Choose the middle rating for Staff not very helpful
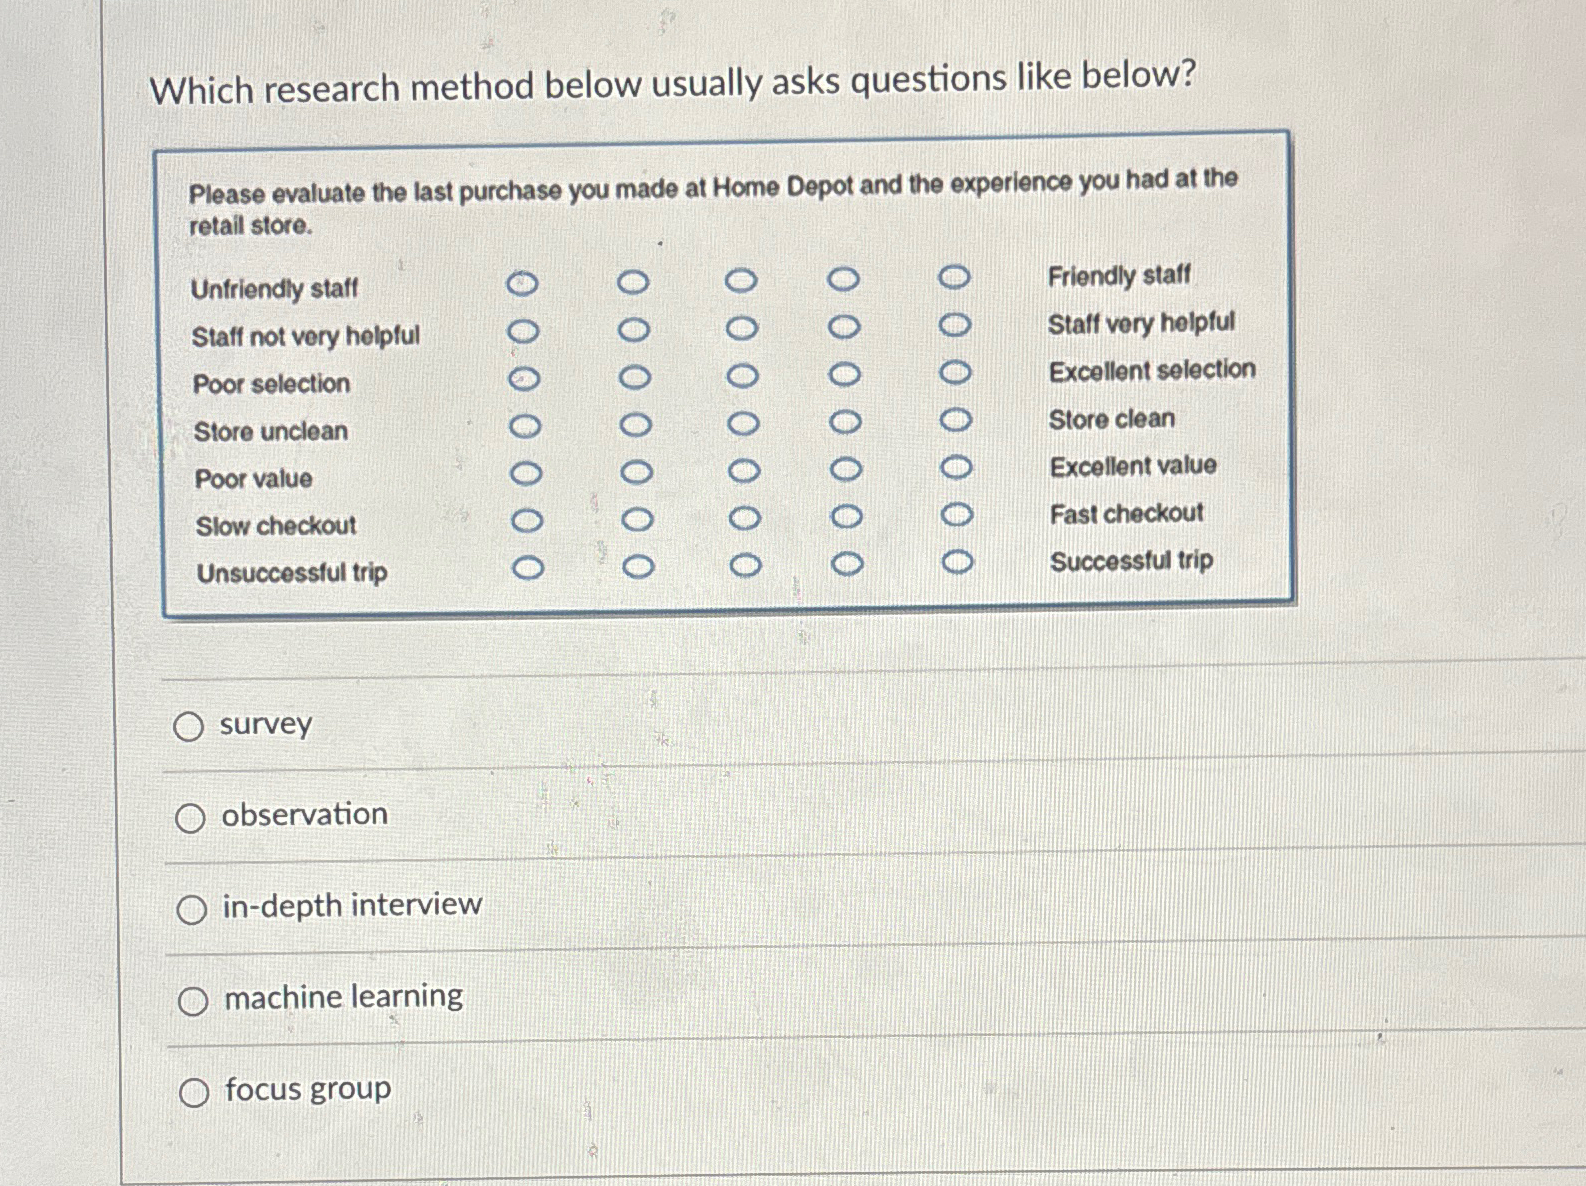1586x1186 pixels. coord(744,330)
